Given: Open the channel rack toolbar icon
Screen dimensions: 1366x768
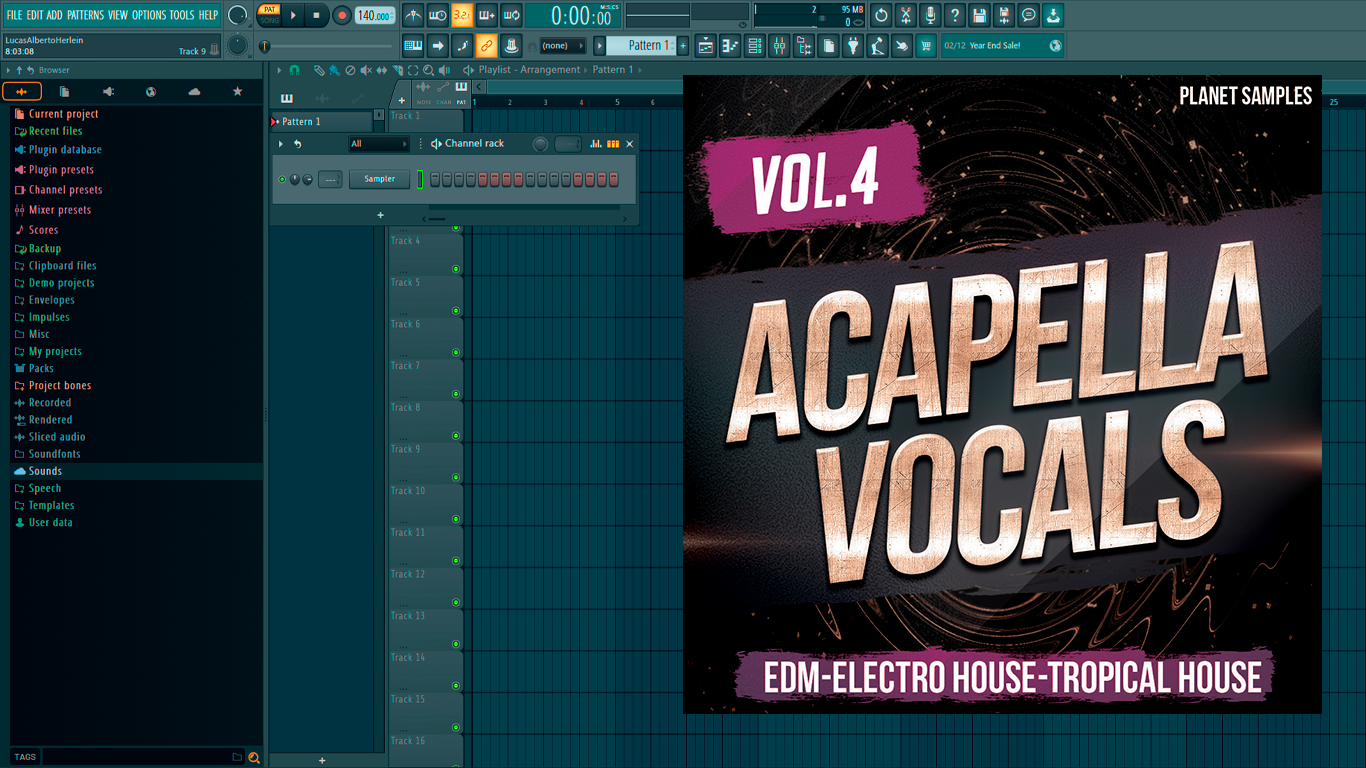Looking at the screenshot, I should tap(755, 45).
